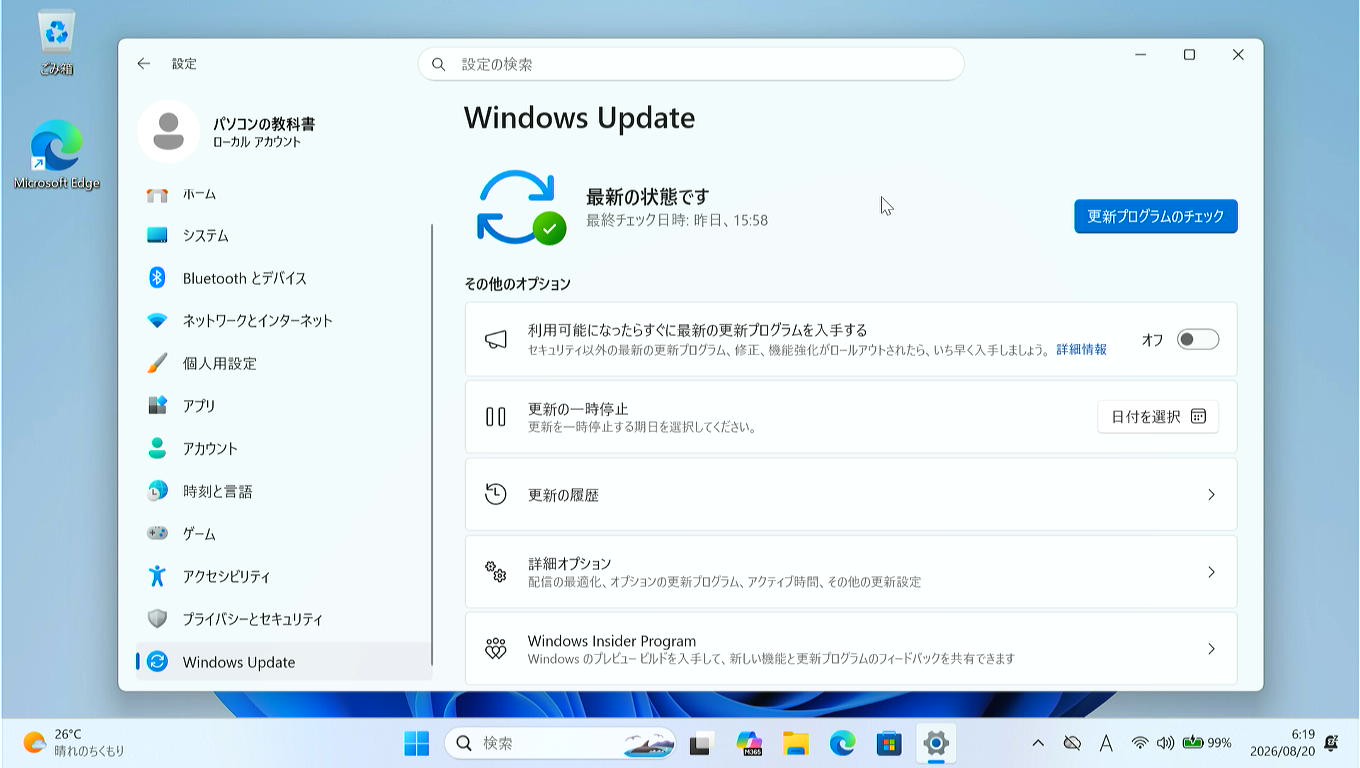Go back using the arrow beside 設定

click(144, 63)
